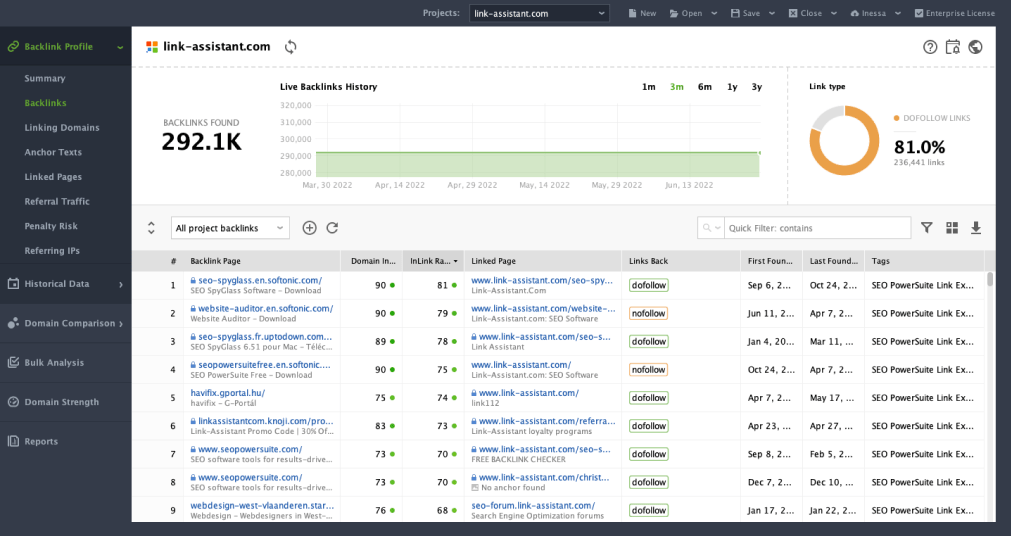Open the Backlinks sidebar item

[45, 103]
